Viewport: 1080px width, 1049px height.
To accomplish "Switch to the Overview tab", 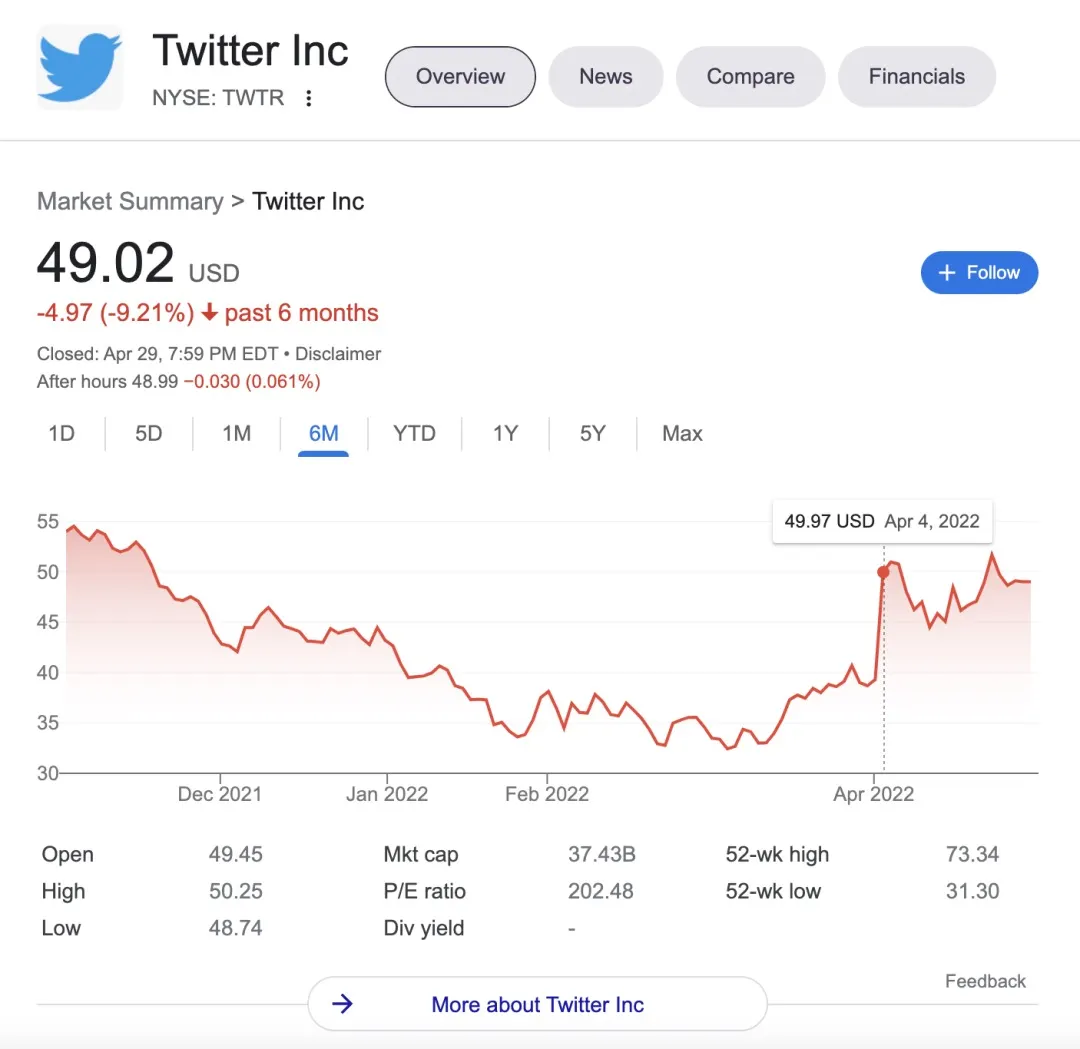I will point(460,77).
